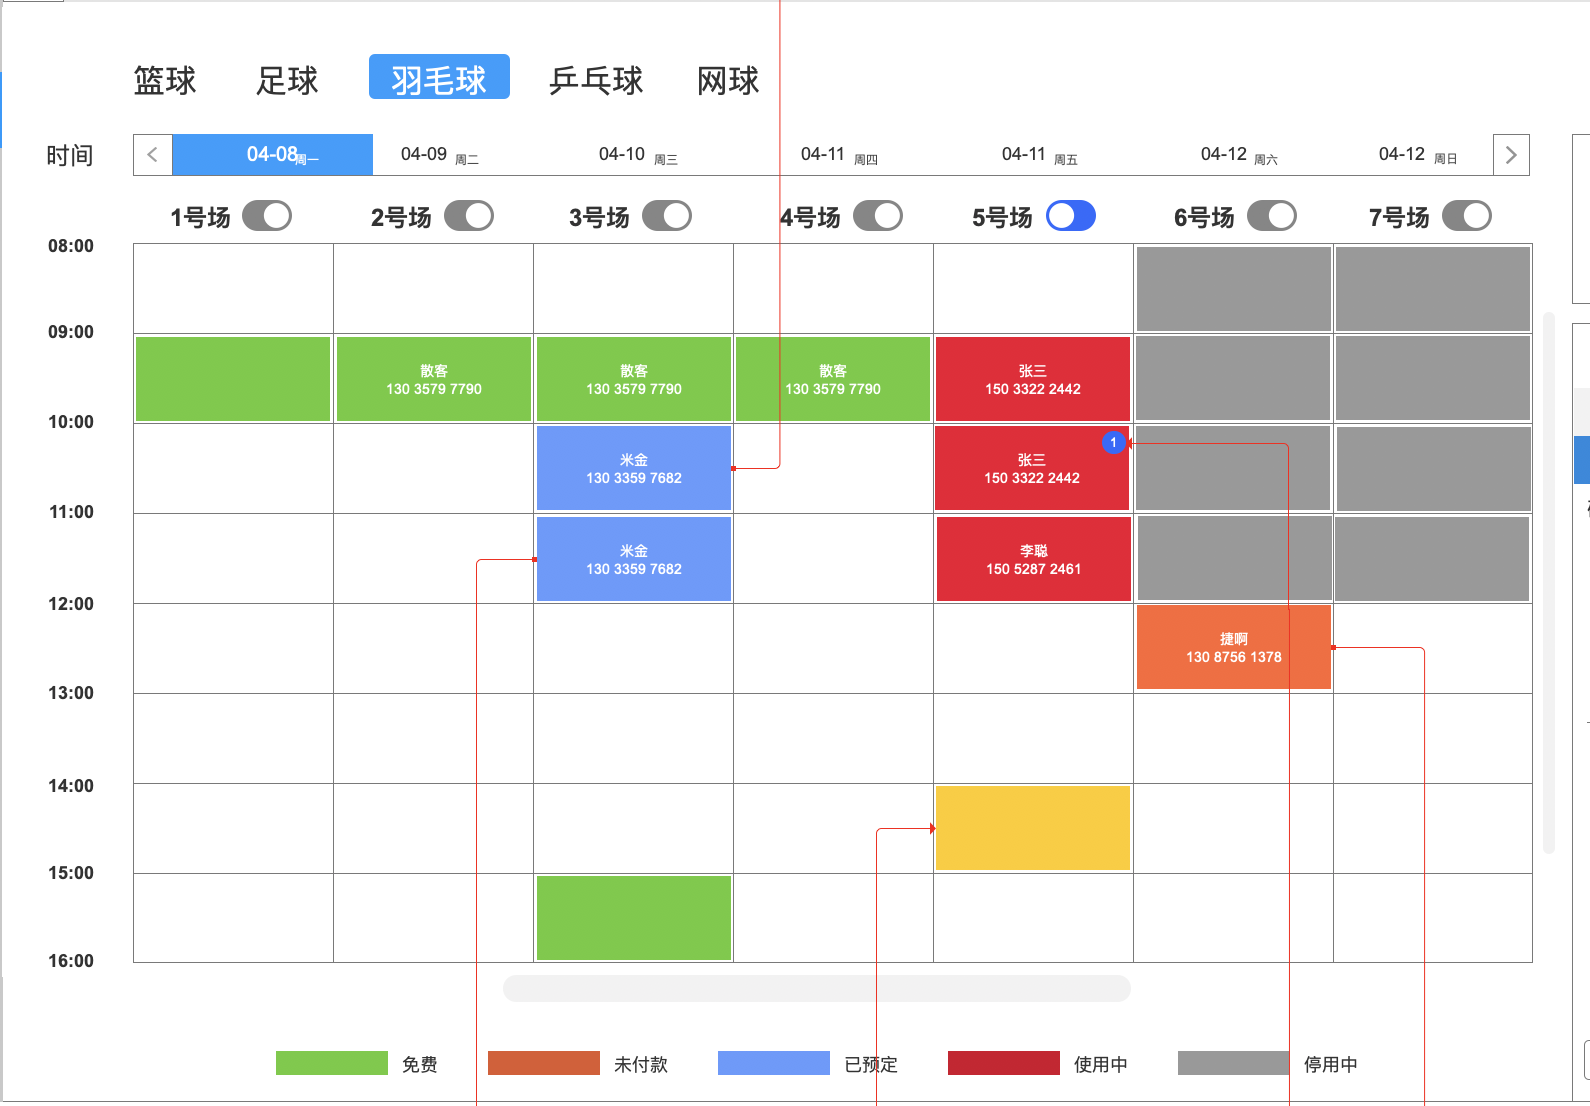
Task: Enable the 3号场 court switch
Action: (x=666, y=216)
